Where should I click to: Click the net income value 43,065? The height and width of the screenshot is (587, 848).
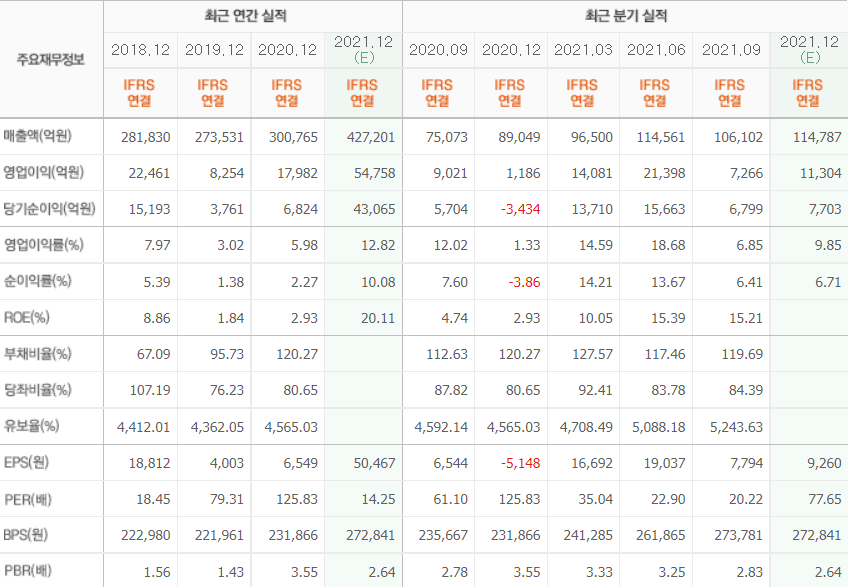point(375,209)
